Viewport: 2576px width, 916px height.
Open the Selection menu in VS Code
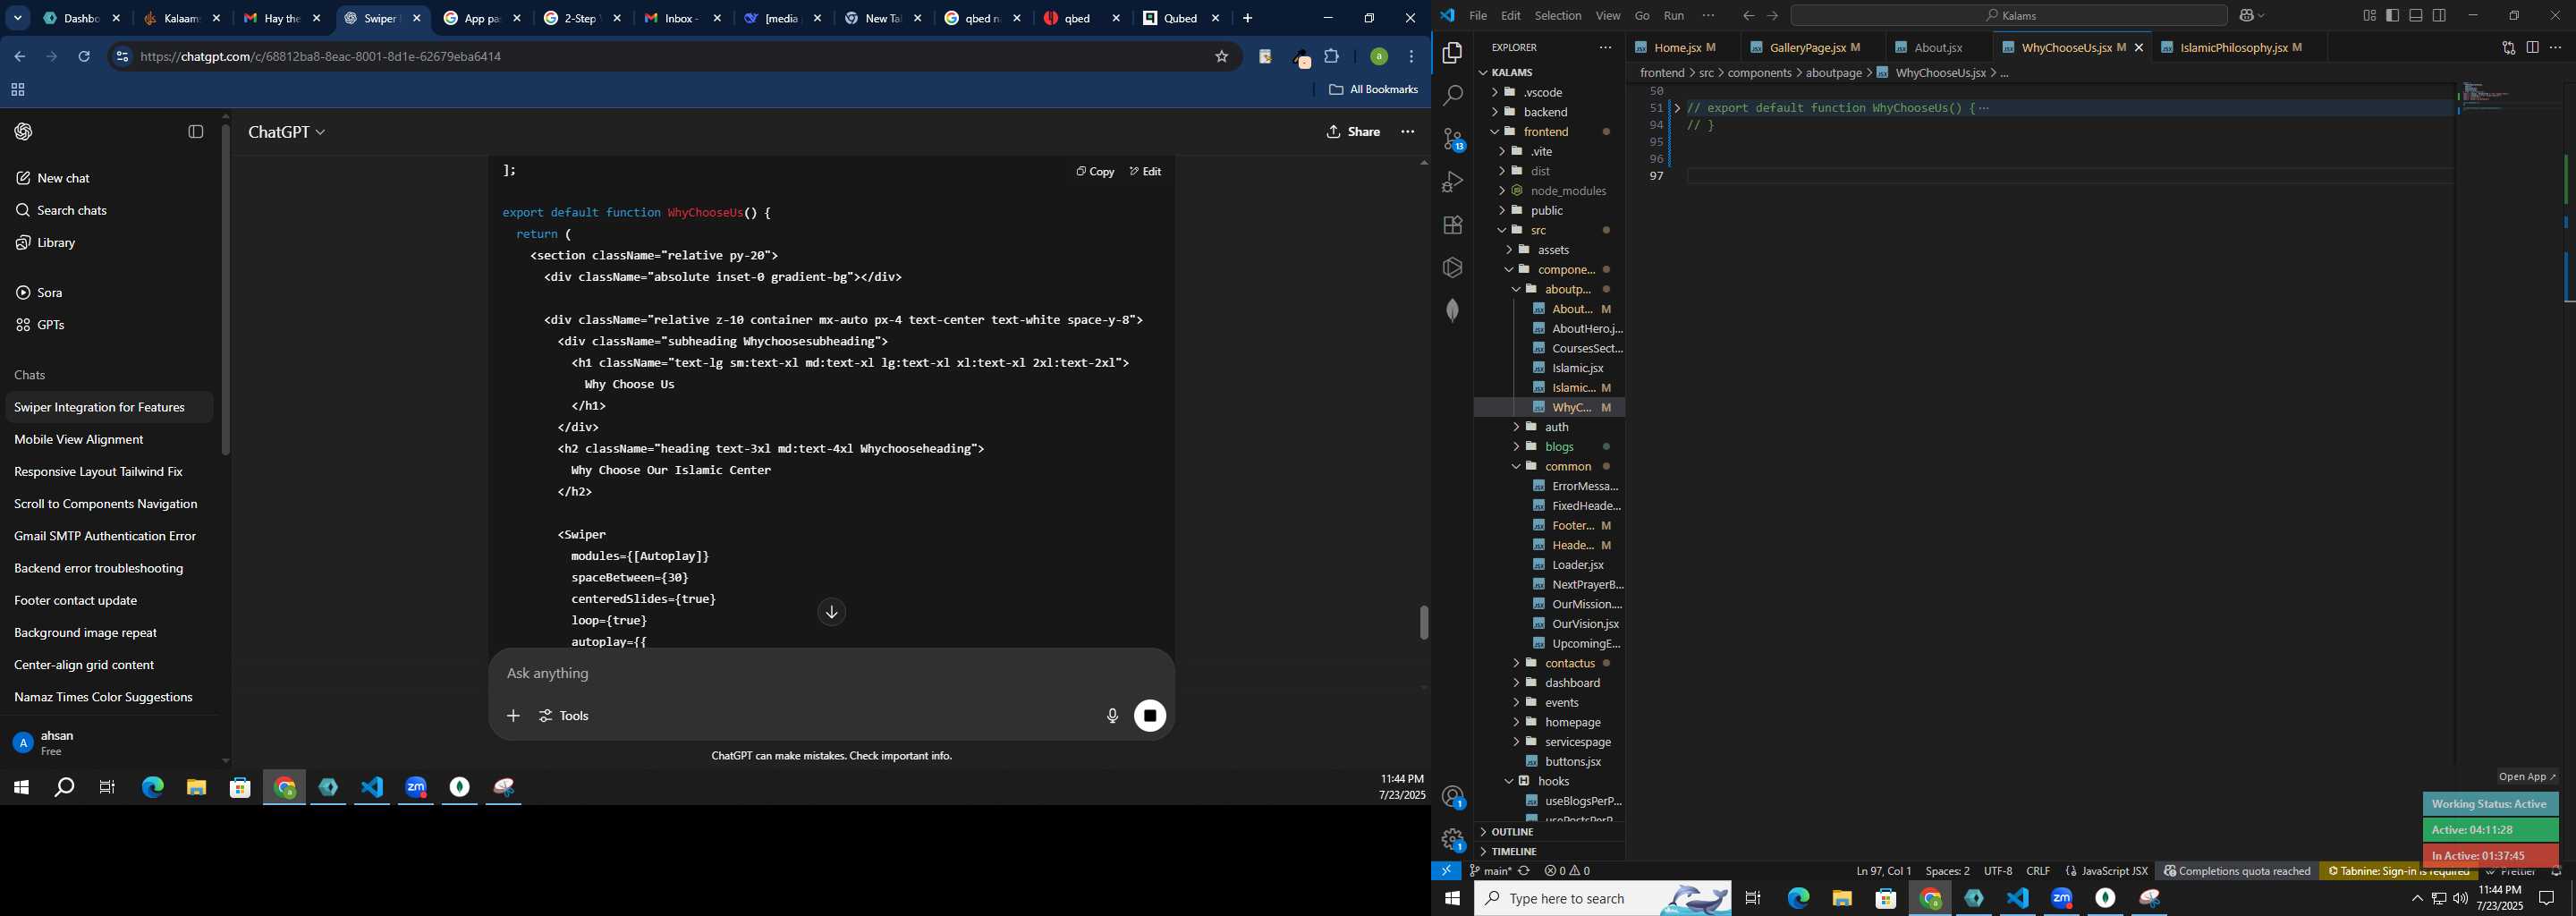click(x=1558, y=15)
